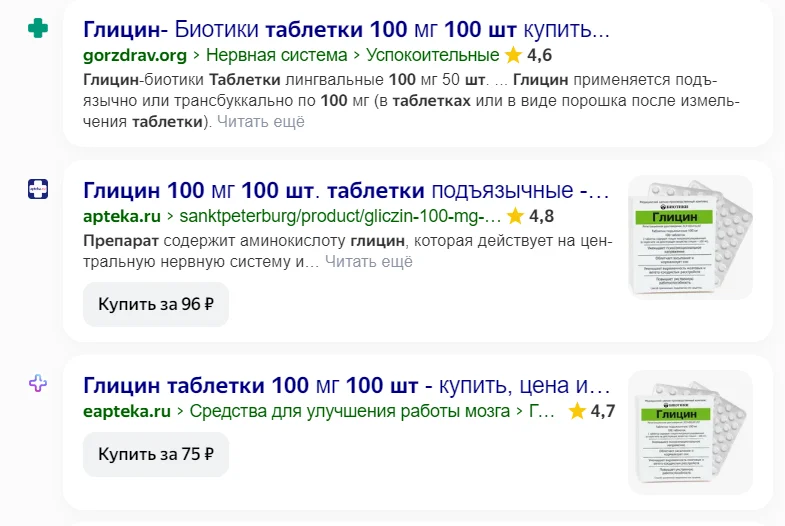
Task: Expand 'Читать ещё' in the gorzdrav snippet
Action: click(x=261, y=122)
